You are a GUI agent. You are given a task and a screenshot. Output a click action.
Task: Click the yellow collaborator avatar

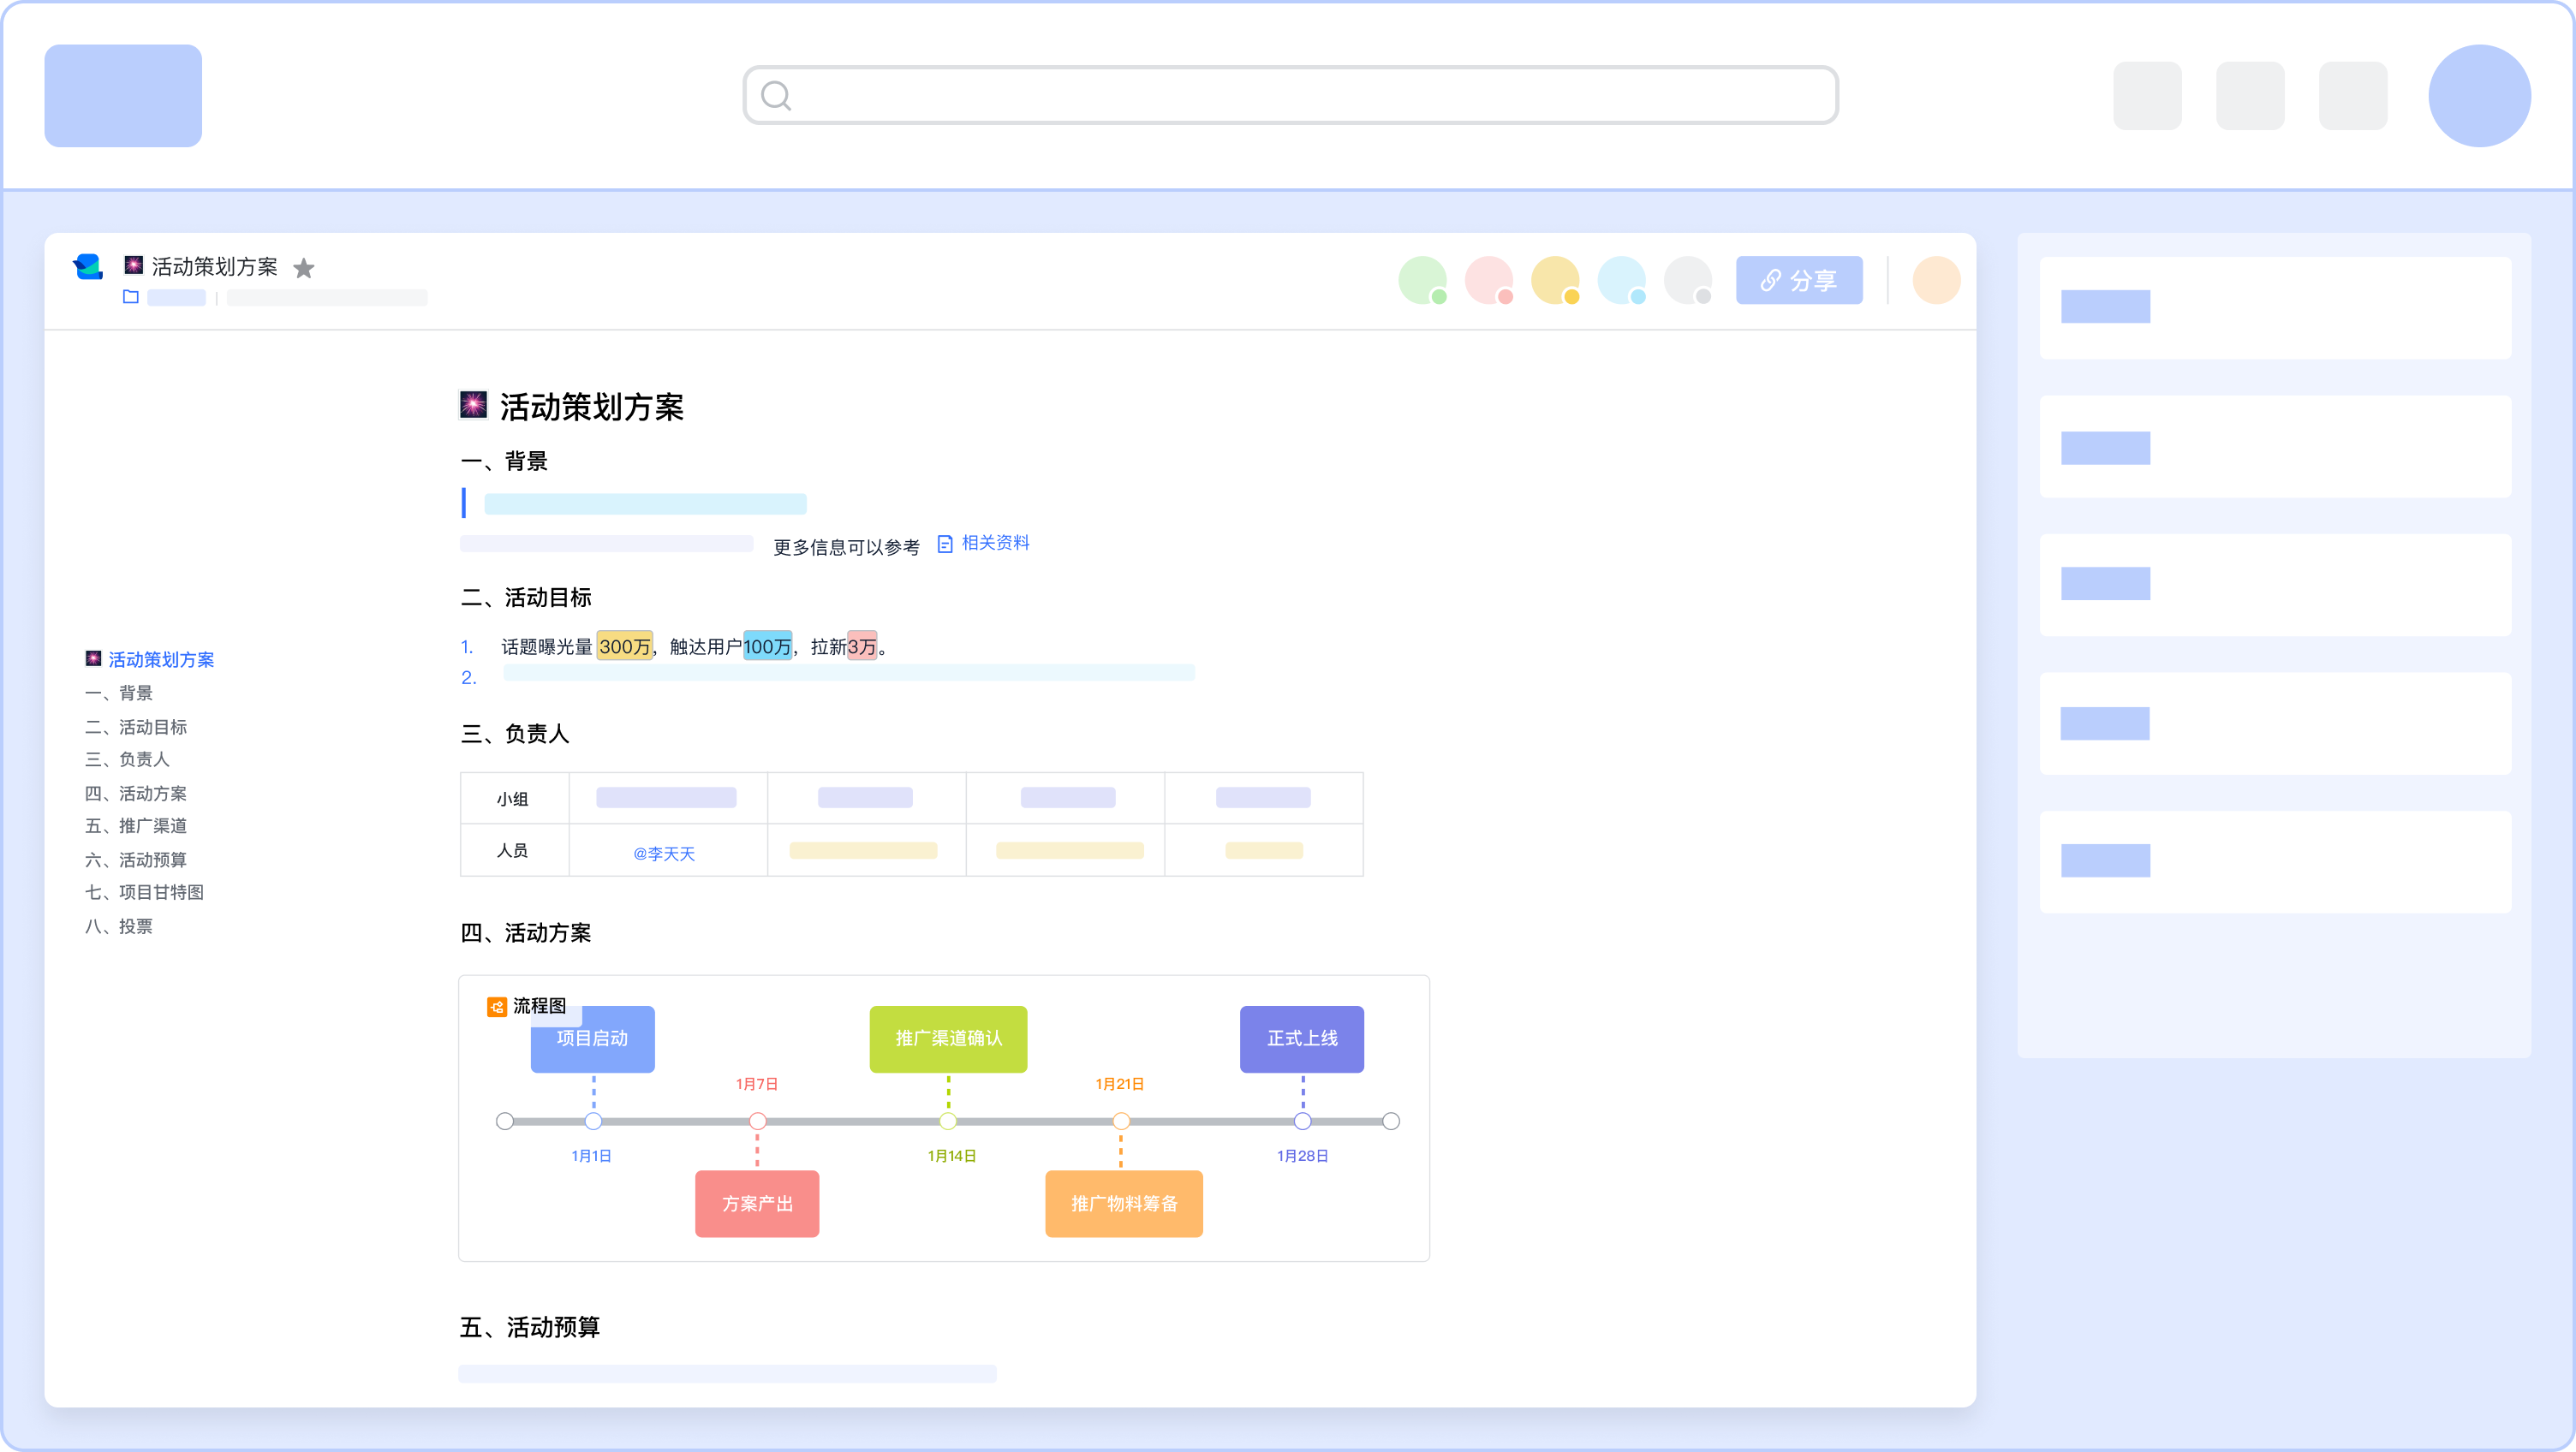(x=1555, y=280)
